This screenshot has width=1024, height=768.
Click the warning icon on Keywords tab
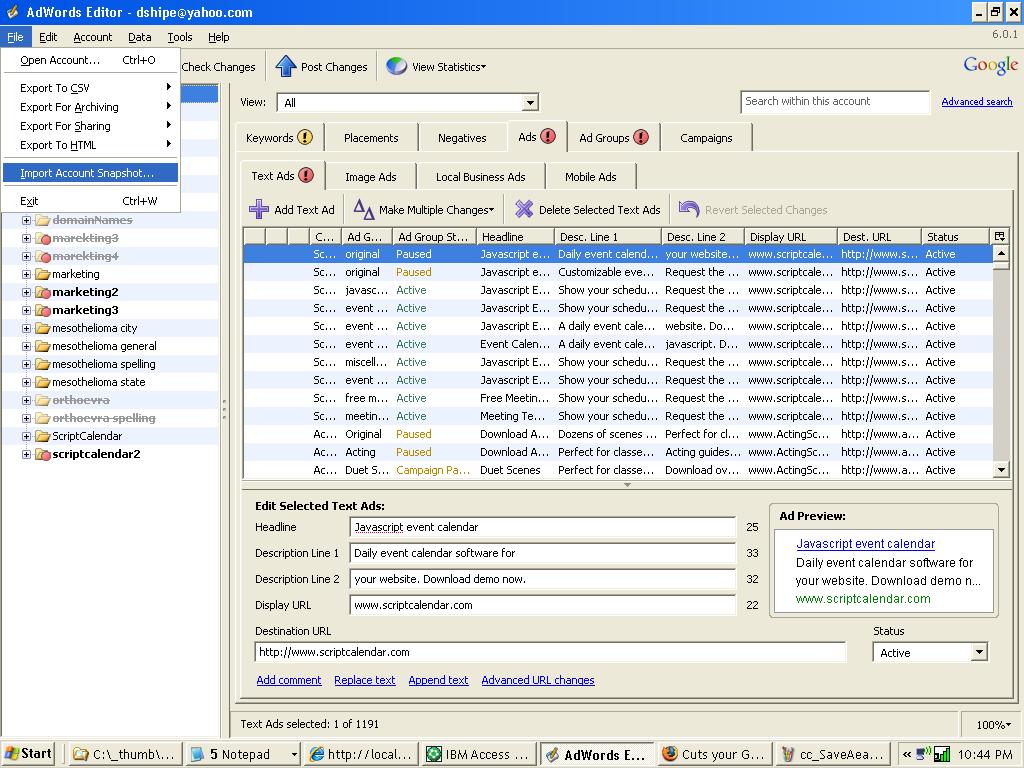[305, 137]
